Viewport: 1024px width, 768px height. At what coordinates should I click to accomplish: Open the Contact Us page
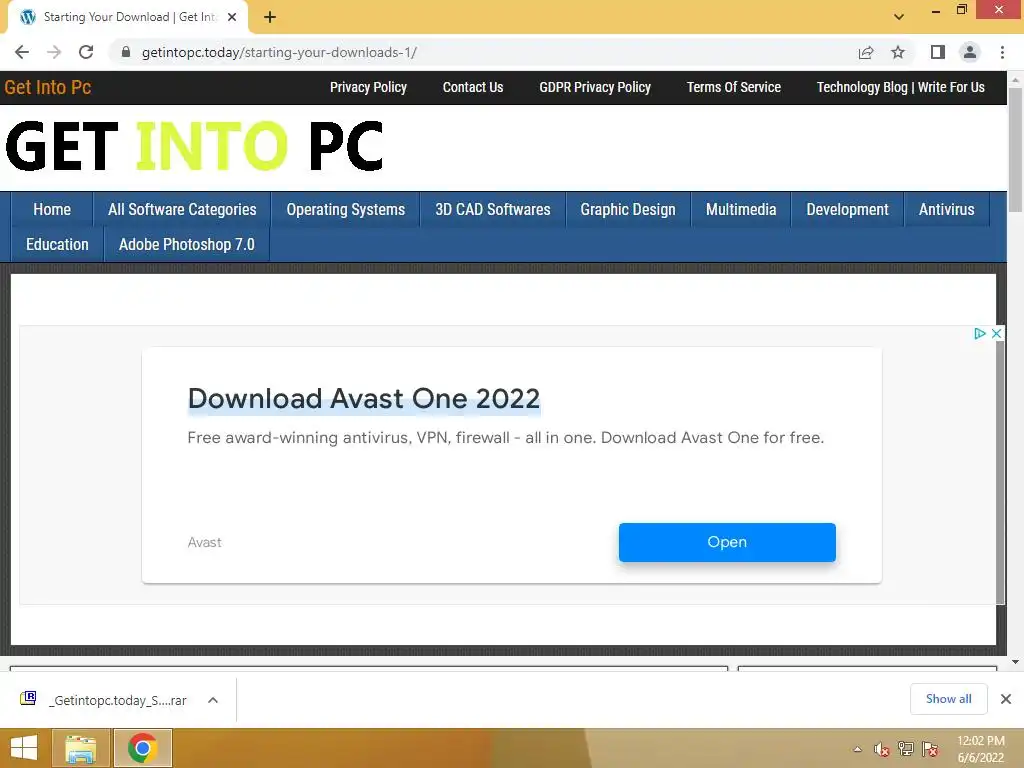(473, 88)
